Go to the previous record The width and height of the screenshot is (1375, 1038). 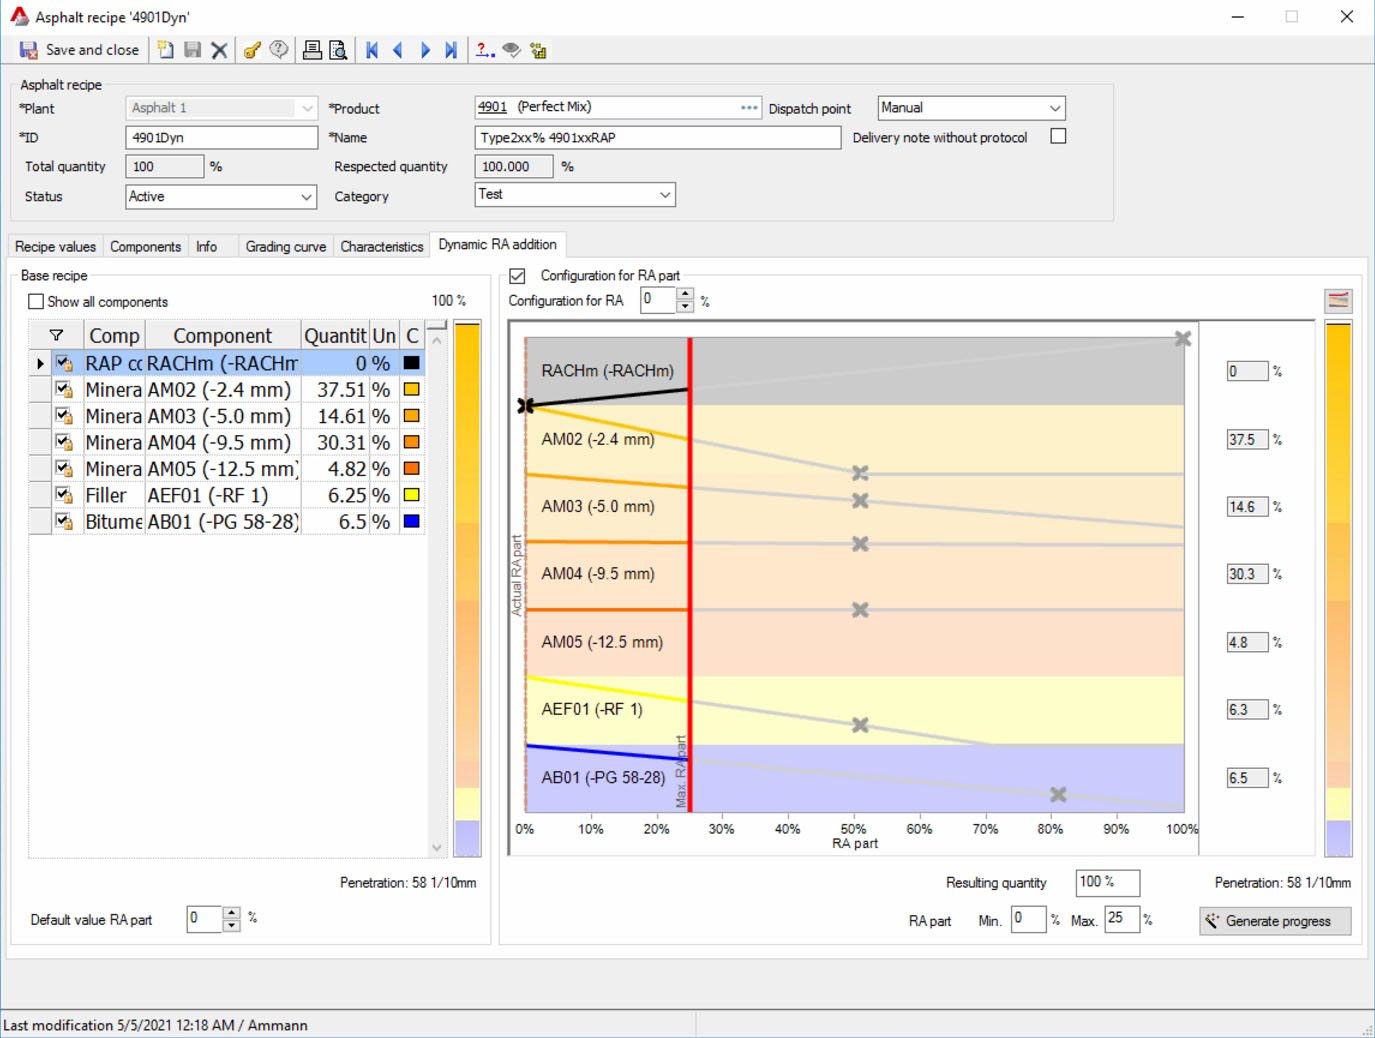pos(398,50)
